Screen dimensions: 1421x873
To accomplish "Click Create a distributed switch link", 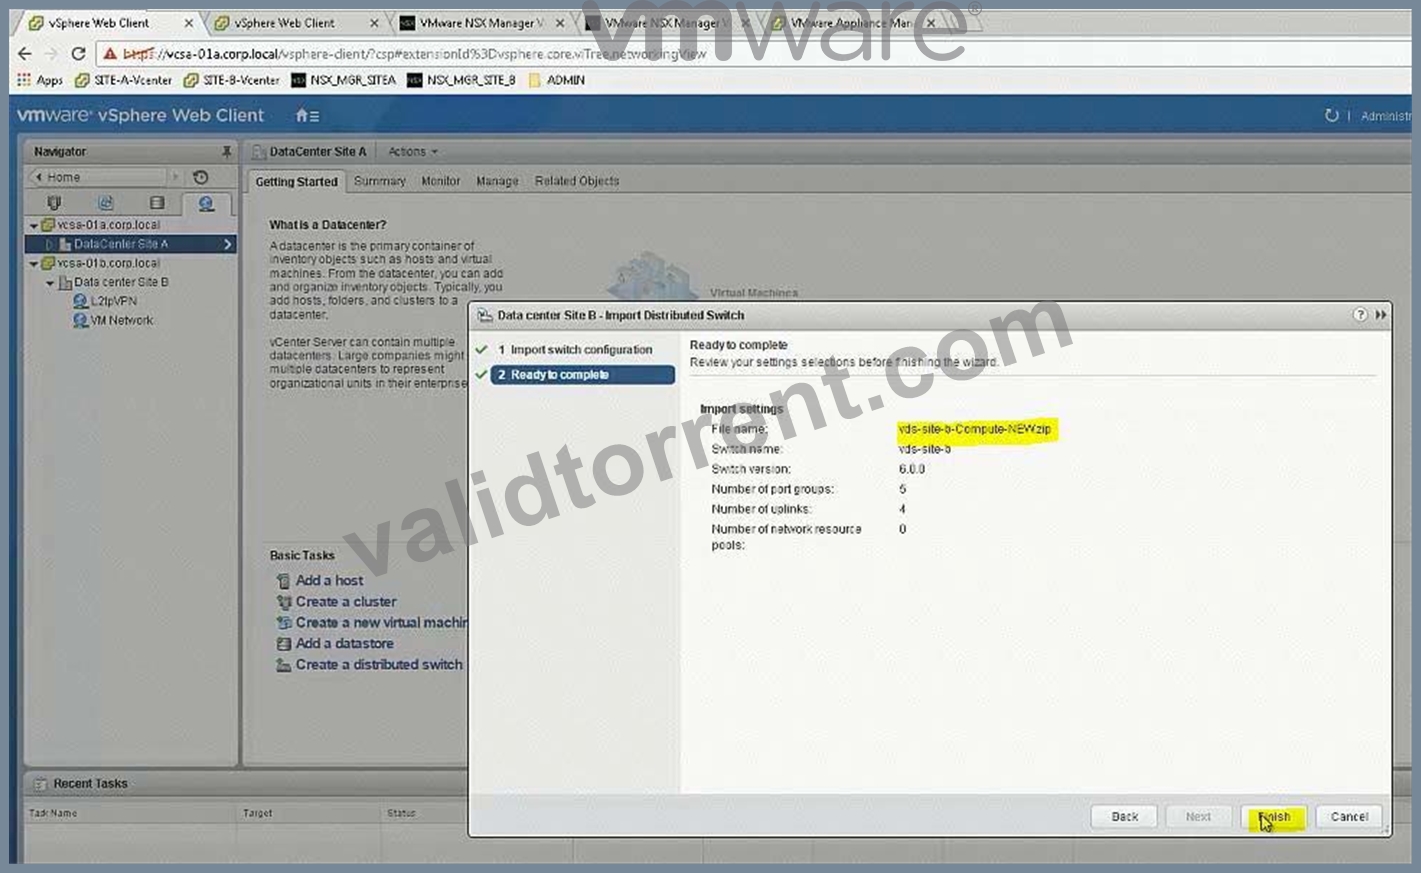I will [379, 665].
